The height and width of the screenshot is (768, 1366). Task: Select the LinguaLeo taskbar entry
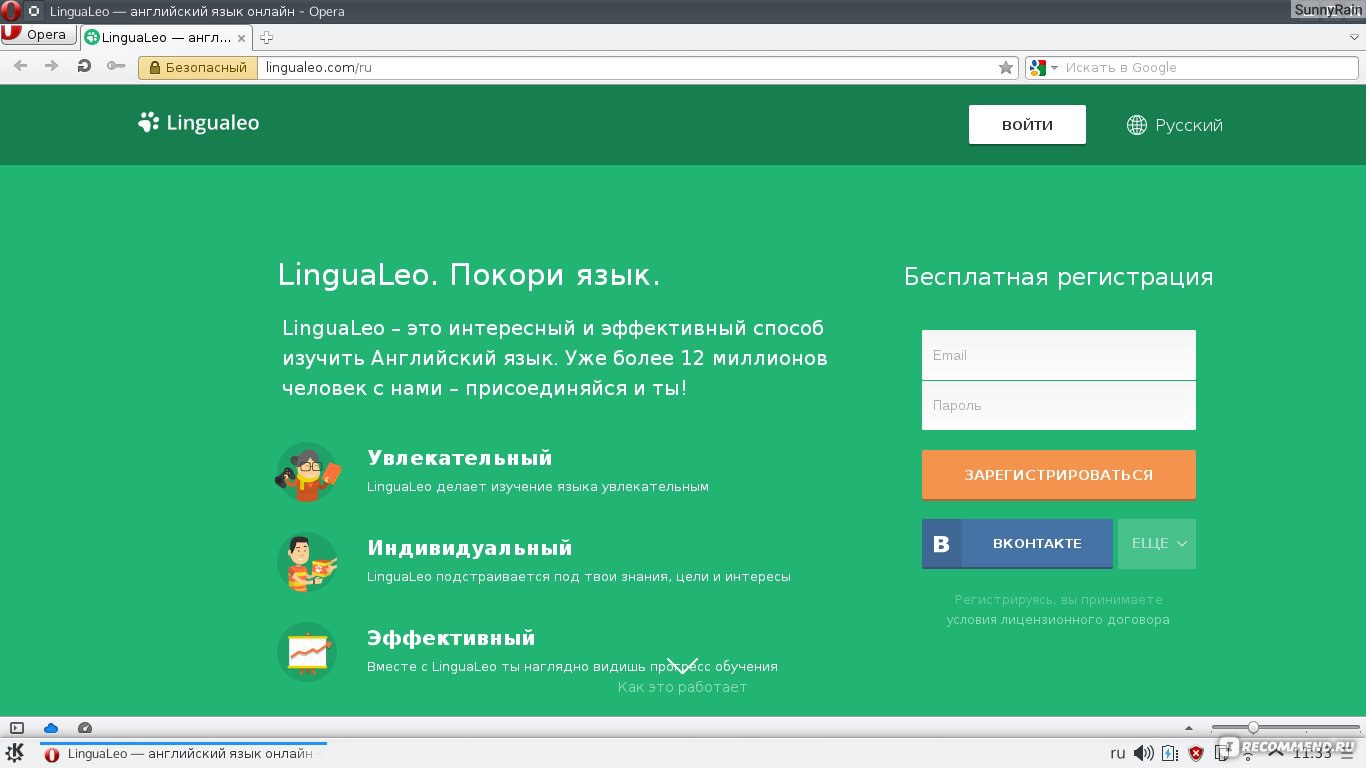[x=183, y=754]
